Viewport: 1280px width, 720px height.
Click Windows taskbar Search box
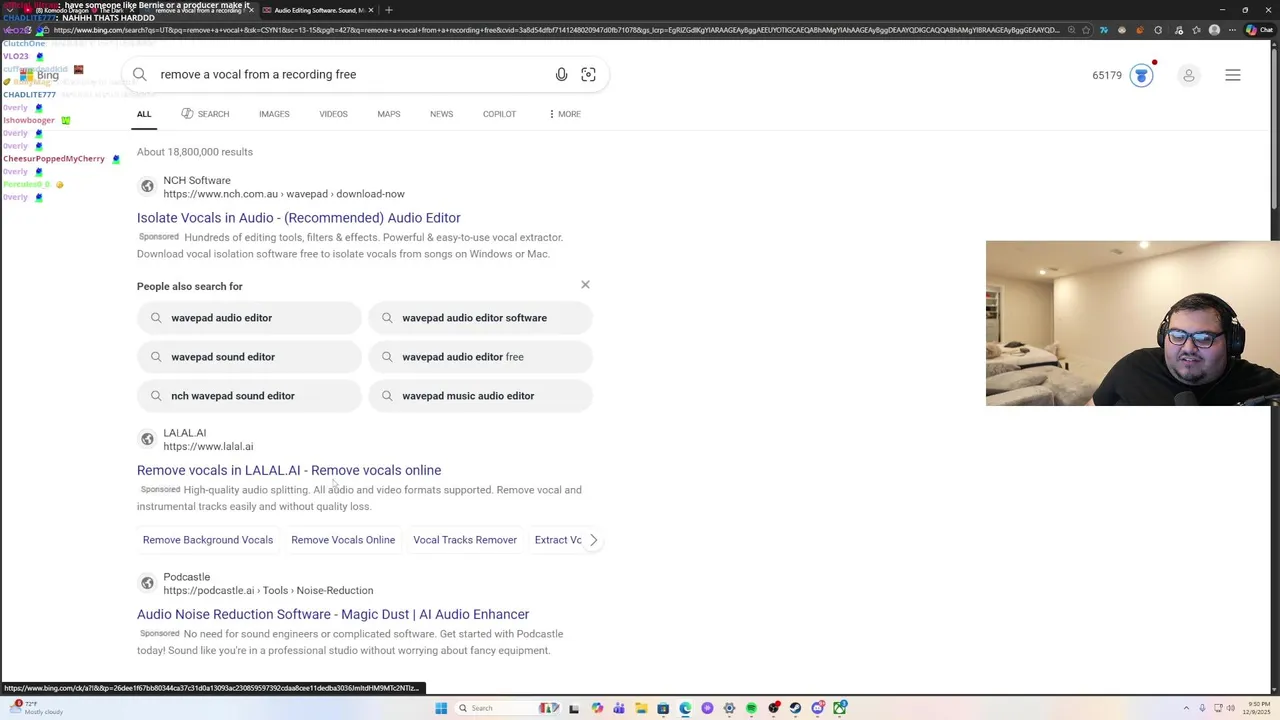coord(505,708)
